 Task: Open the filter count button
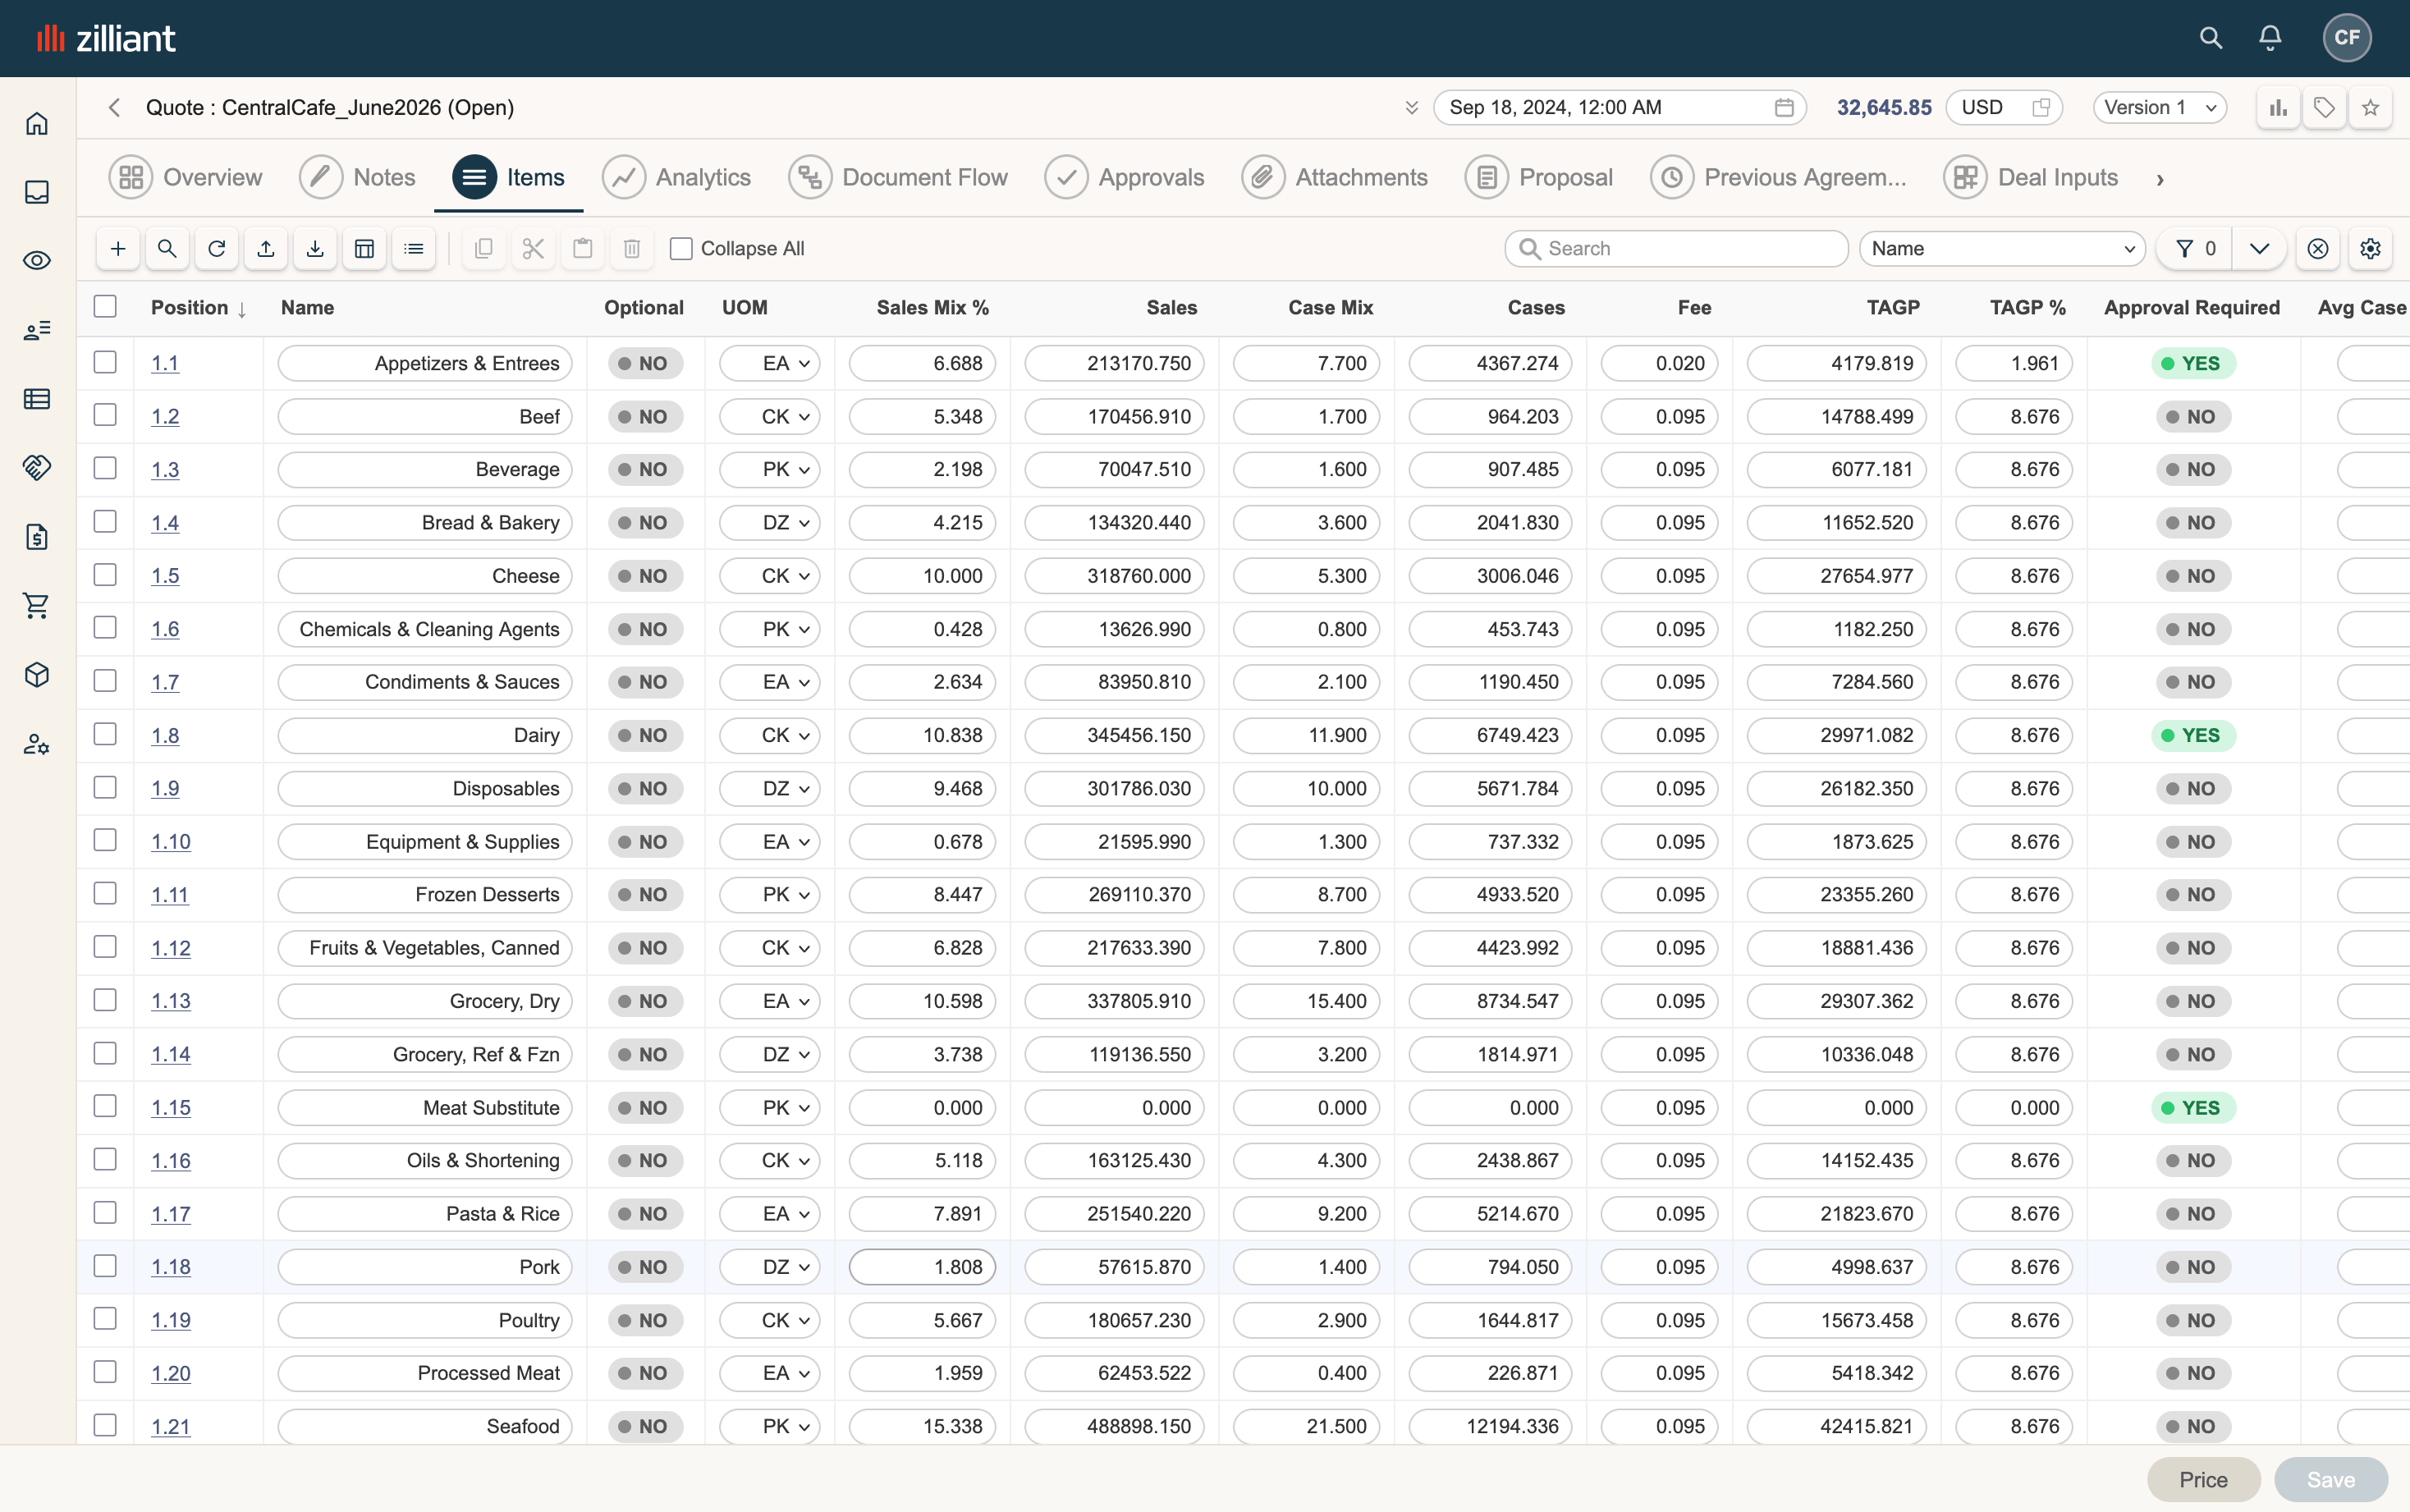tap(2195, 248)
